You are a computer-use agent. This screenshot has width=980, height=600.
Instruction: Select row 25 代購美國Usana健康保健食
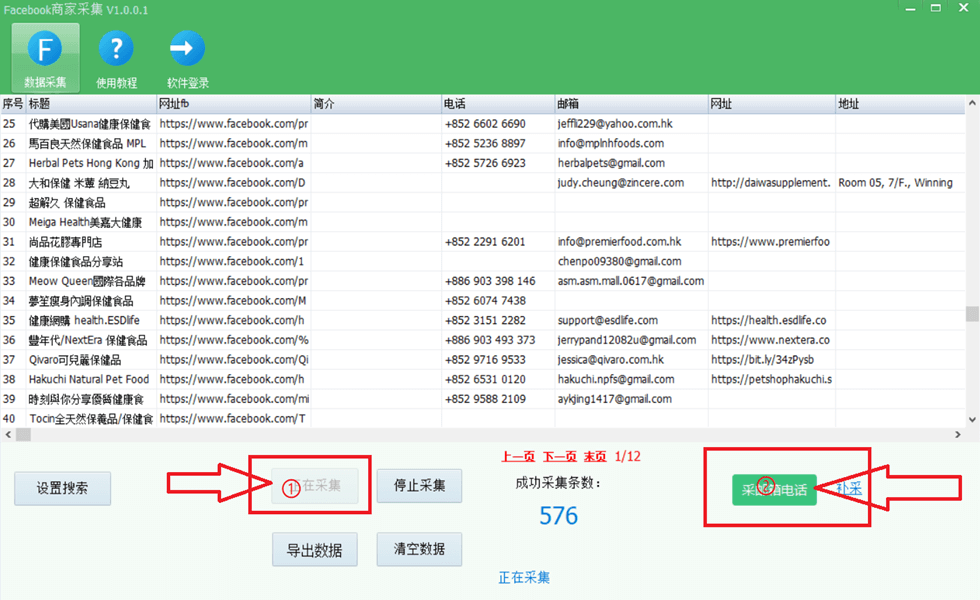click(482, 124)
